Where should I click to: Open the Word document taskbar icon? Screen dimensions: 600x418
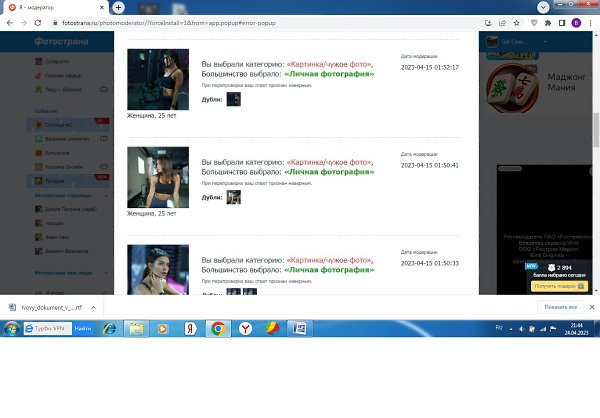(x=300, y=328)
